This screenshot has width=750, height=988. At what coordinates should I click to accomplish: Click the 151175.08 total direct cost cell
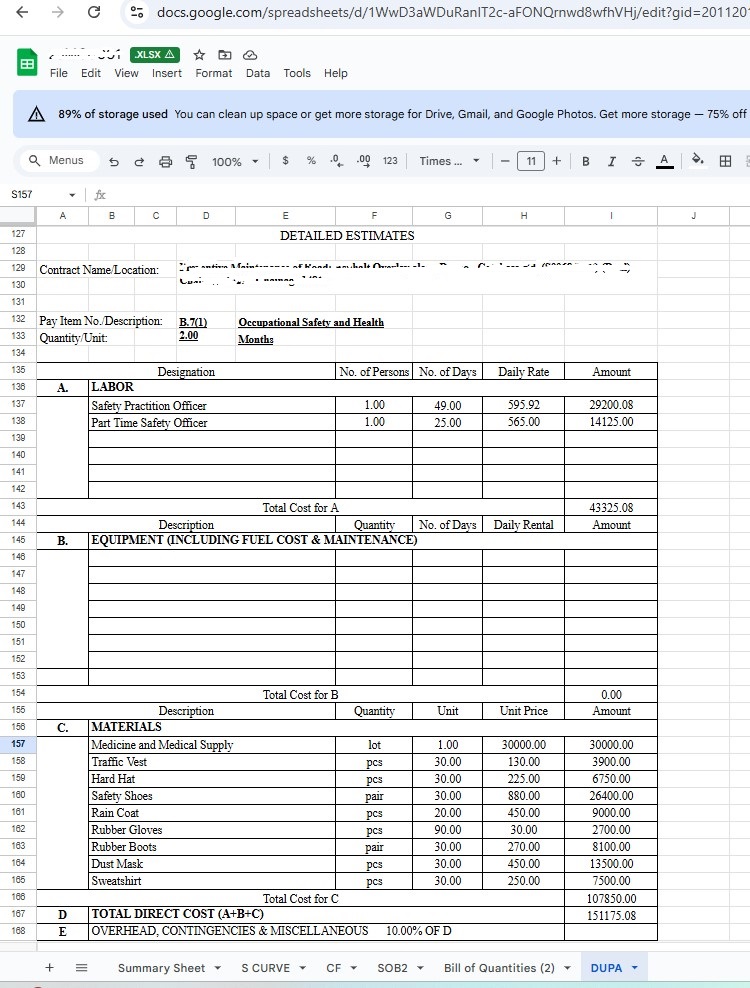coord(611,915)
